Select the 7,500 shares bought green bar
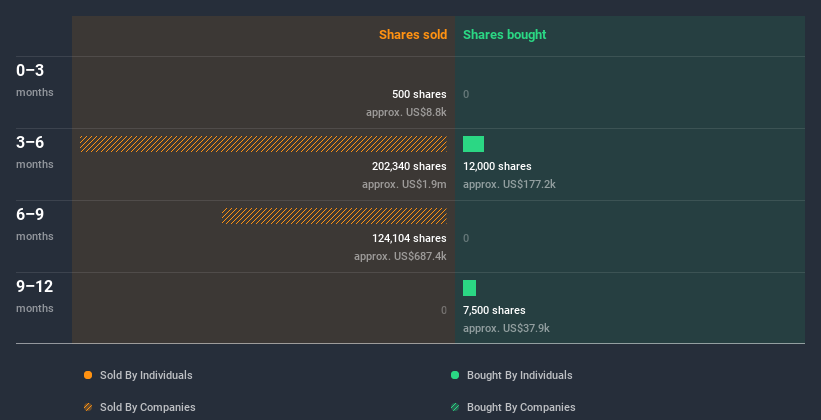This screenshot has height=420, width=821. click(470, 288)
